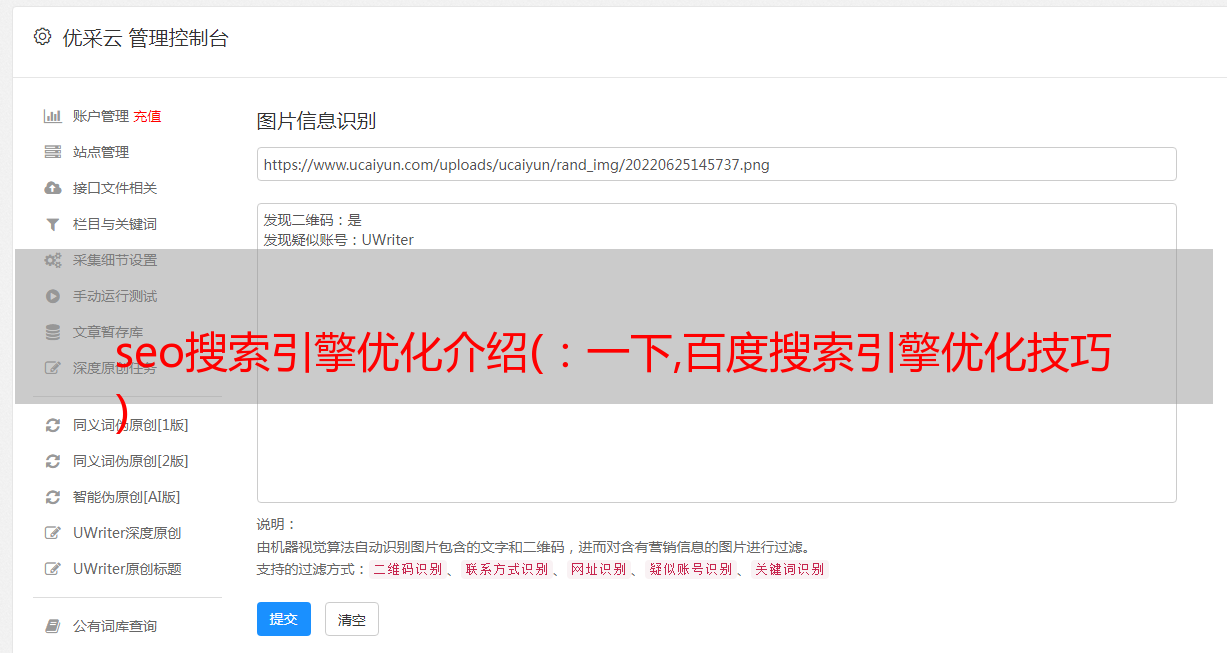Click the gear icon beside 优采云 管理控制台
This screenshot has height=653, width=1227.
42,37
